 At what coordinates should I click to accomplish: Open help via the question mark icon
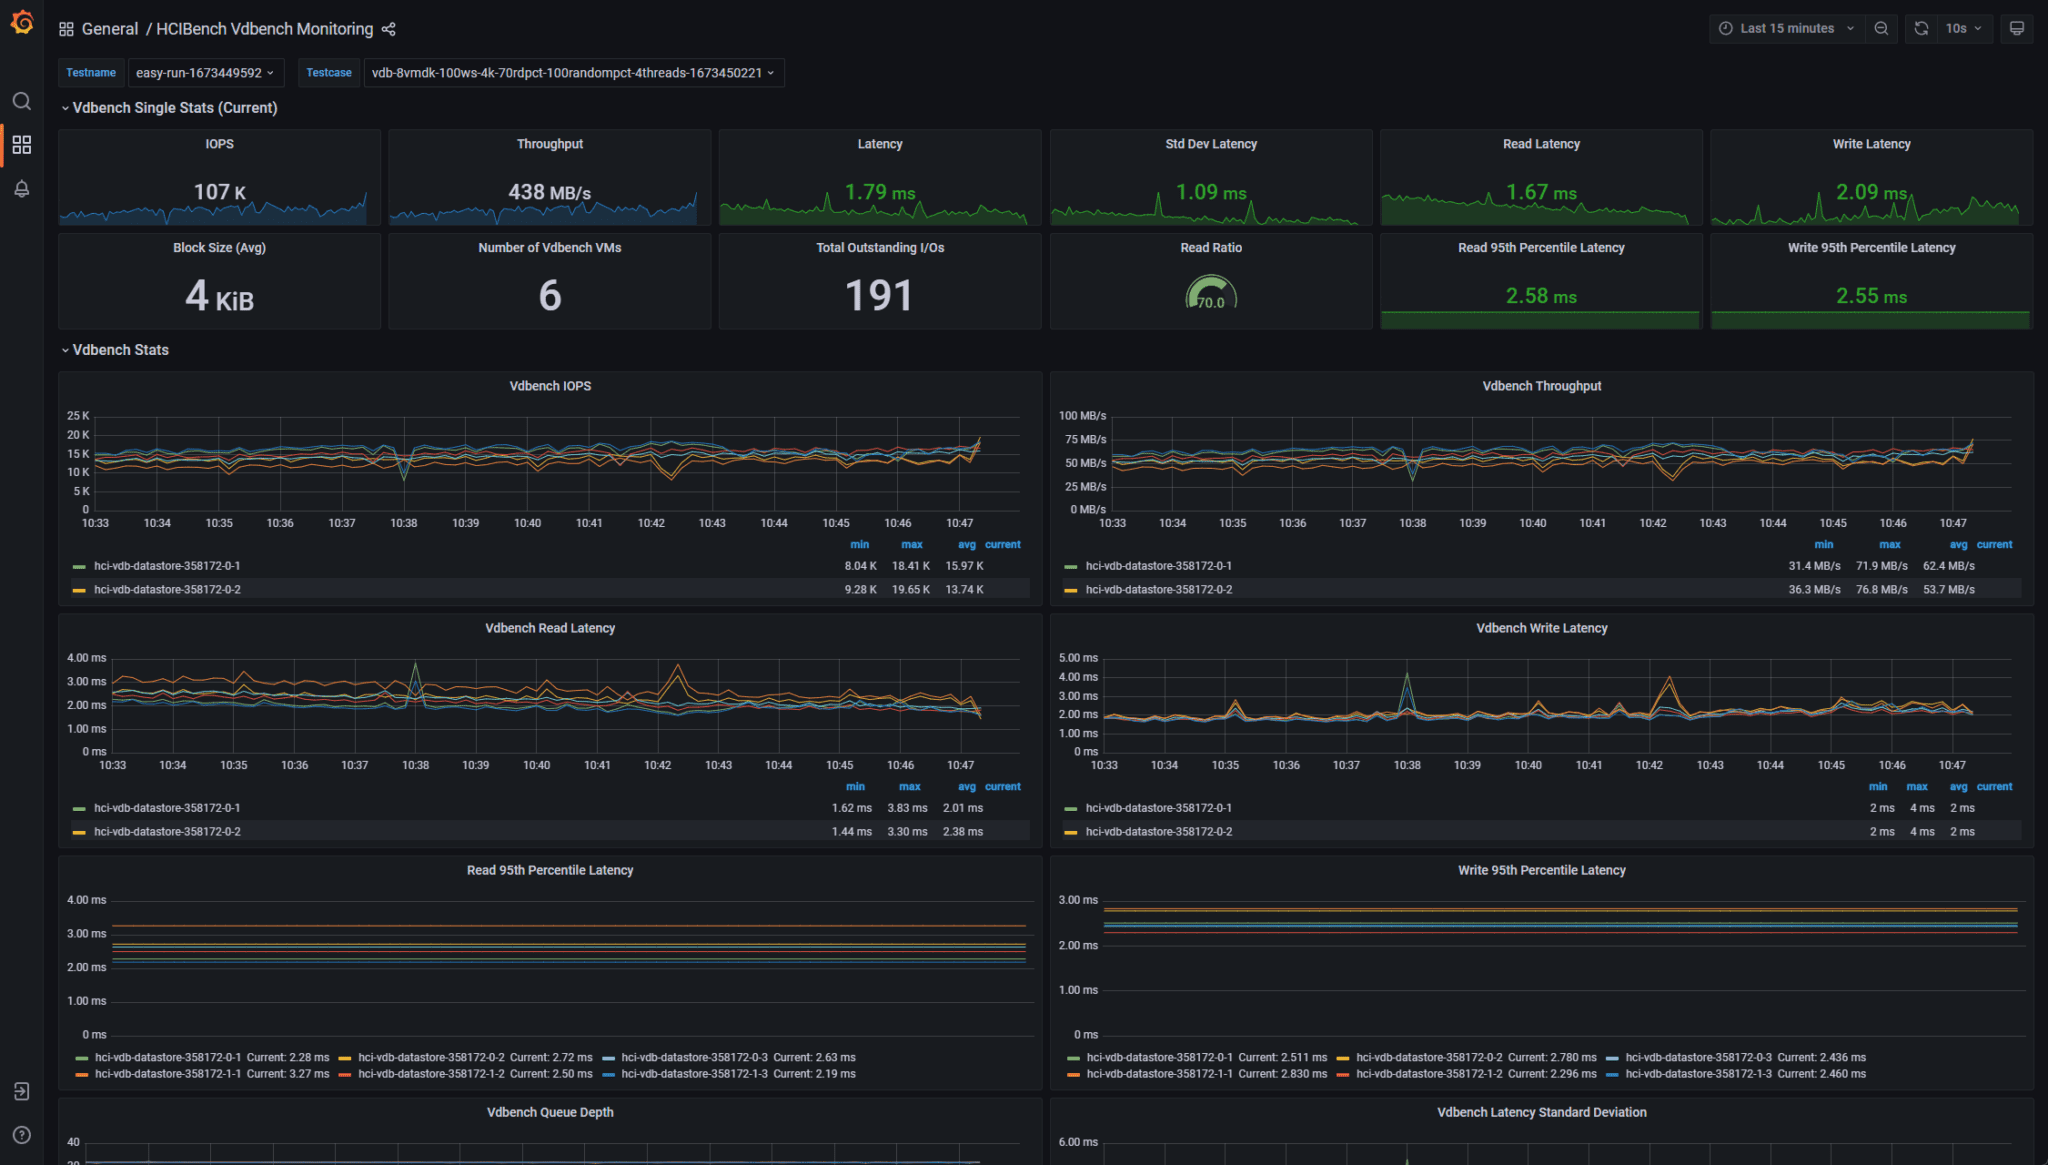pos(22,1135)
